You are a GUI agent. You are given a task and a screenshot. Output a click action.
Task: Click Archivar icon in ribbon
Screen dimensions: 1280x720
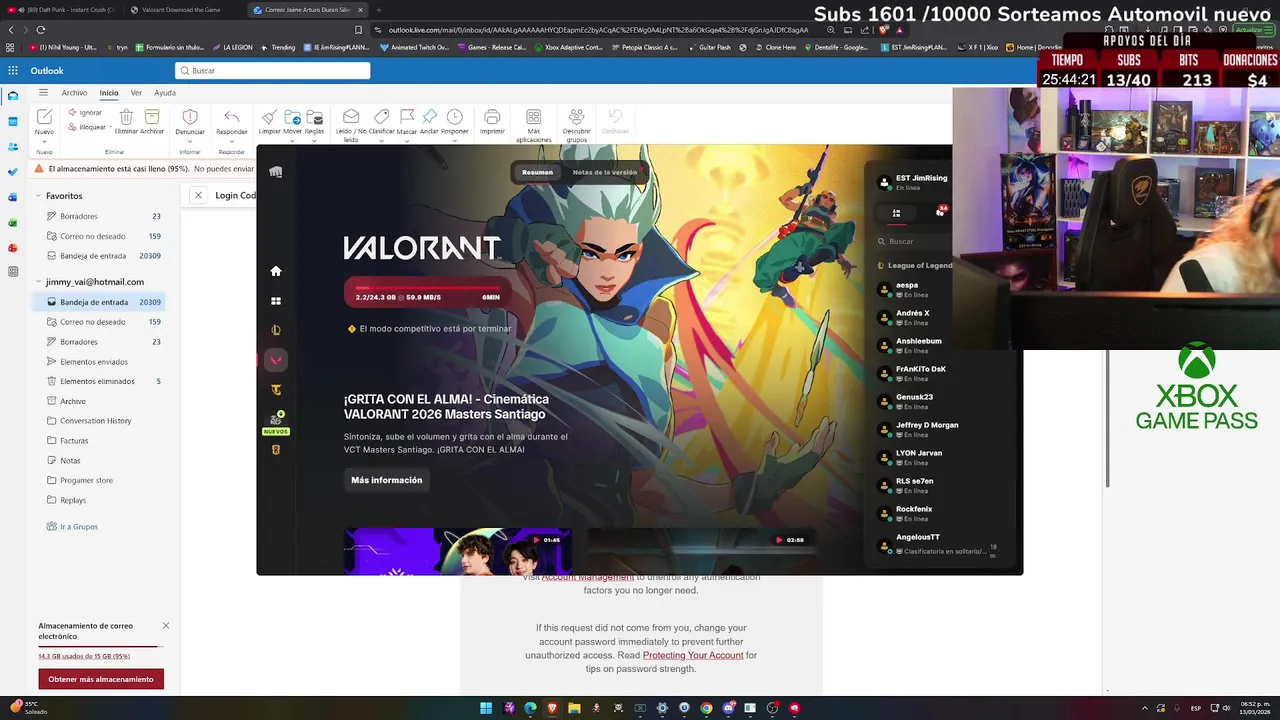tap(152, 117)
